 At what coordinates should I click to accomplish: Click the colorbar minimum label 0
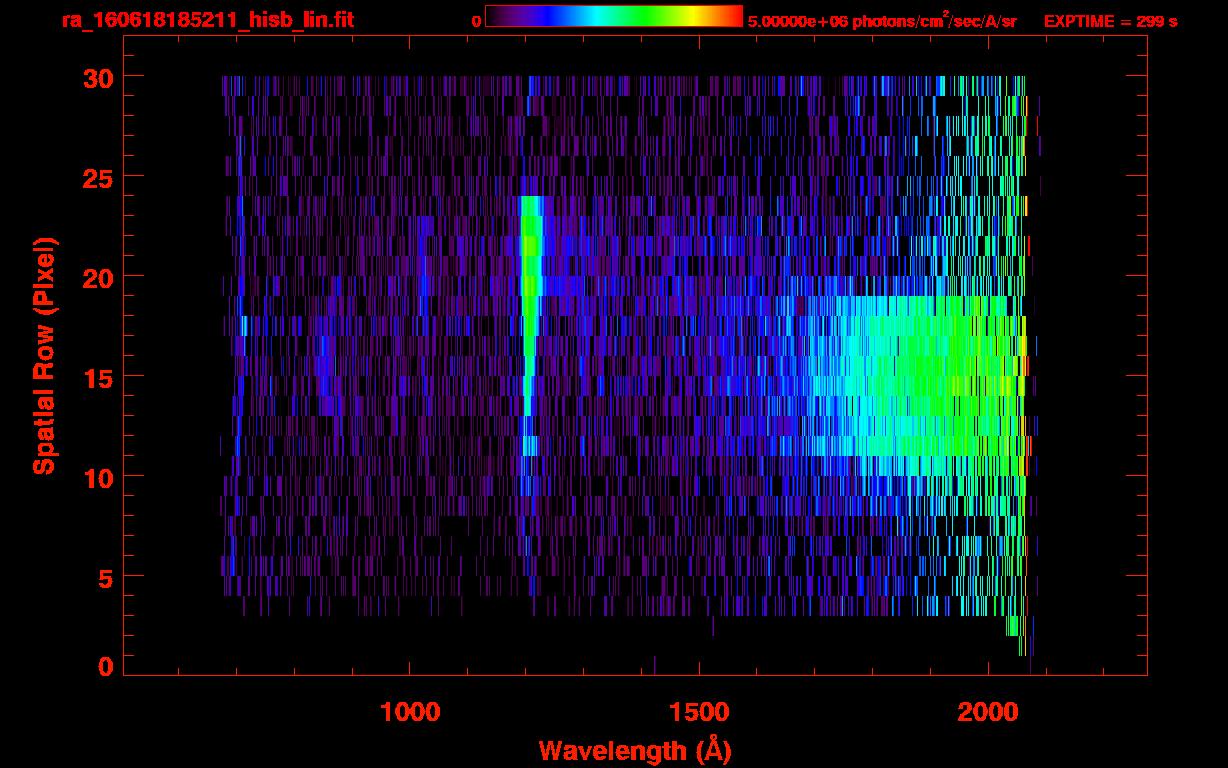(476, 21)
